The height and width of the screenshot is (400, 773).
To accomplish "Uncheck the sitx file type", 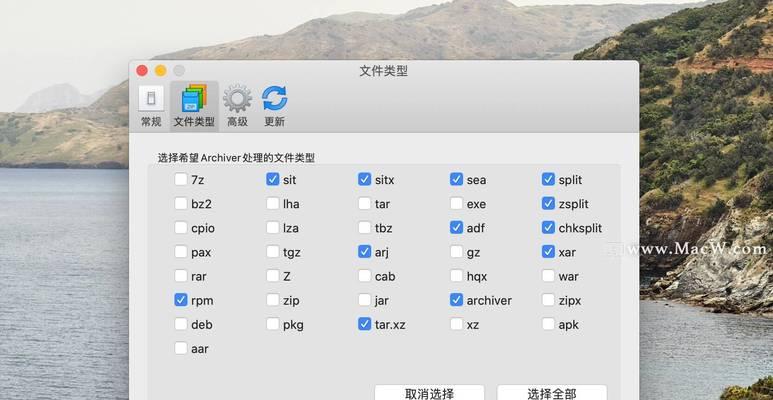I will (364, 180).
